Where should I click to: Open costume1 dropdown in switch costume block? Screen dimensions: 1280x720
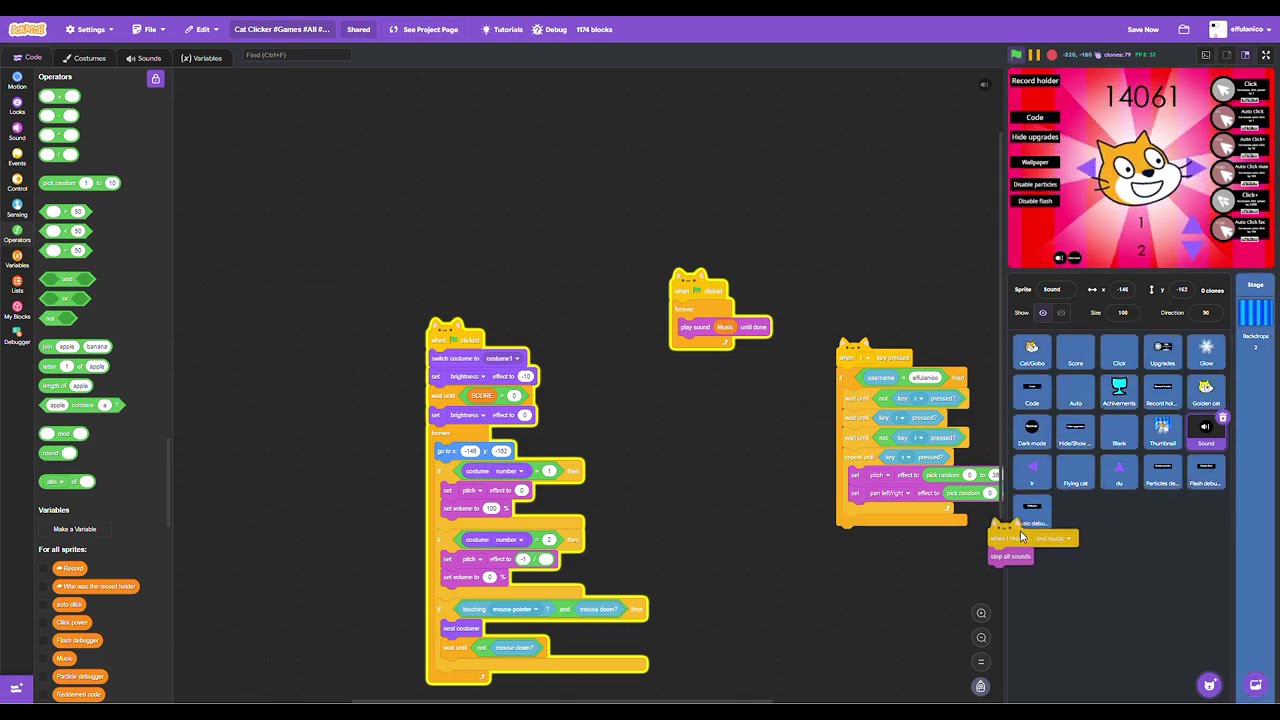[x=502, y=358]
